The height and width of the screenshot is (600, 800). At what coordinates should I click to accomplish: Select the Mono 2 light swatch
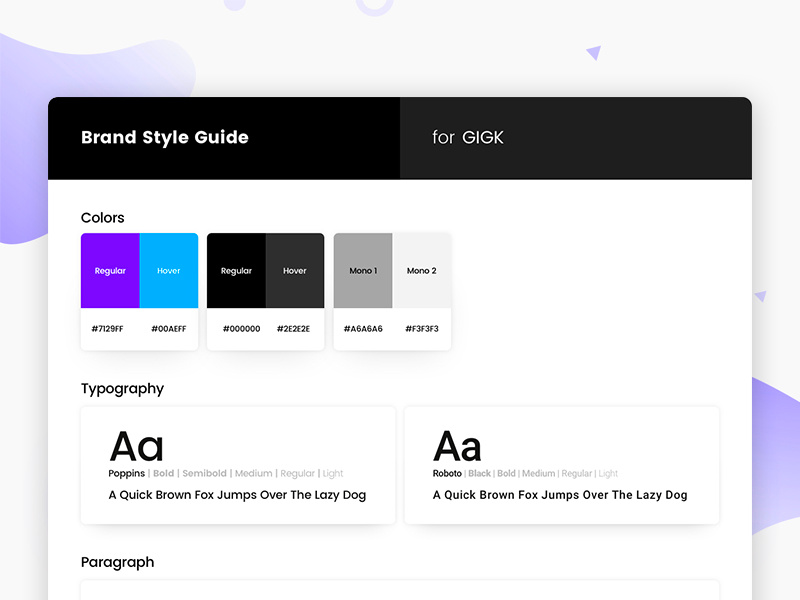click(421, 270)
